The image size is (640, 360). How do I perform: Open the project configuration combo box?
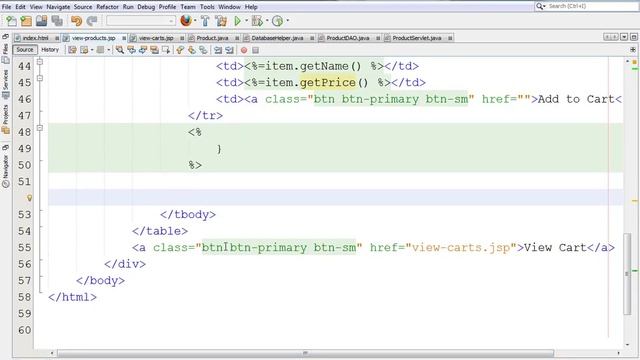pos(141,21)
